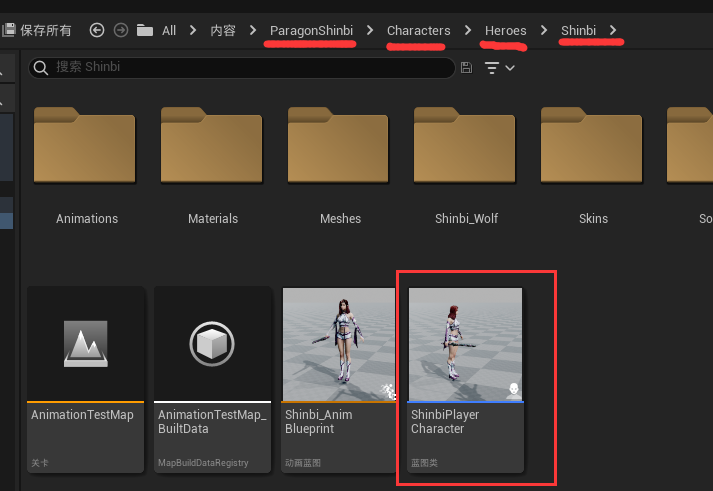Screen dimensions: 713x491
Task: Click the magnifier search icon
Action: point(40,68)
